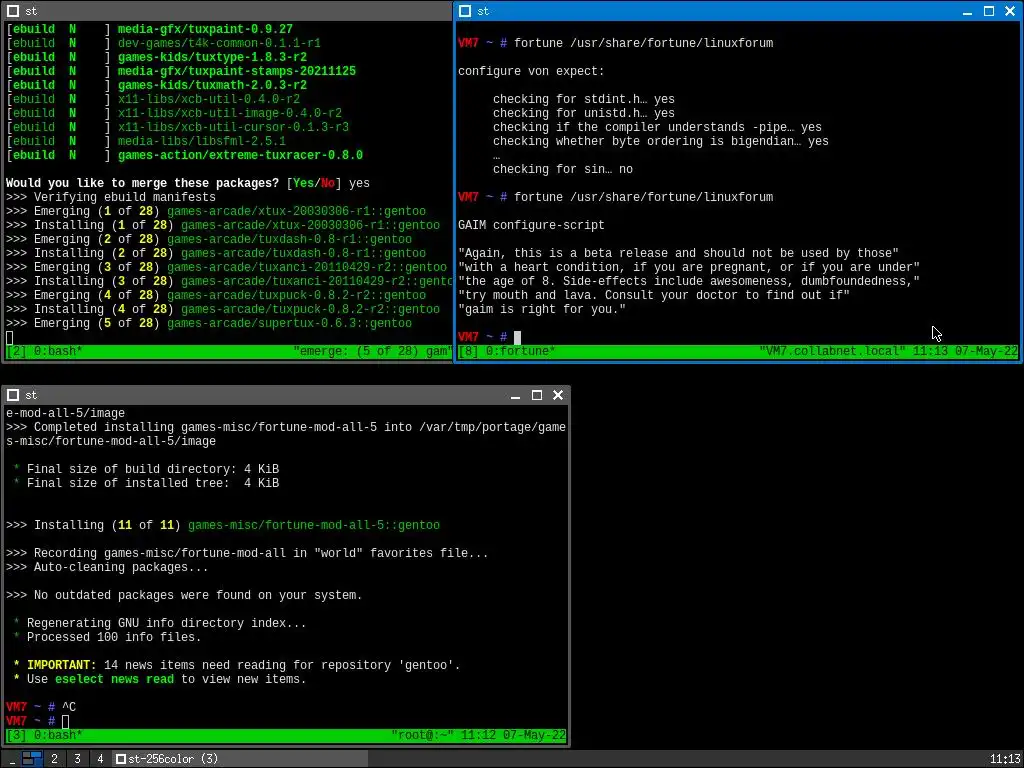1024x768 pixels.
Task: Click the window menu icon of the bottom st terminal
Action: 12,395
